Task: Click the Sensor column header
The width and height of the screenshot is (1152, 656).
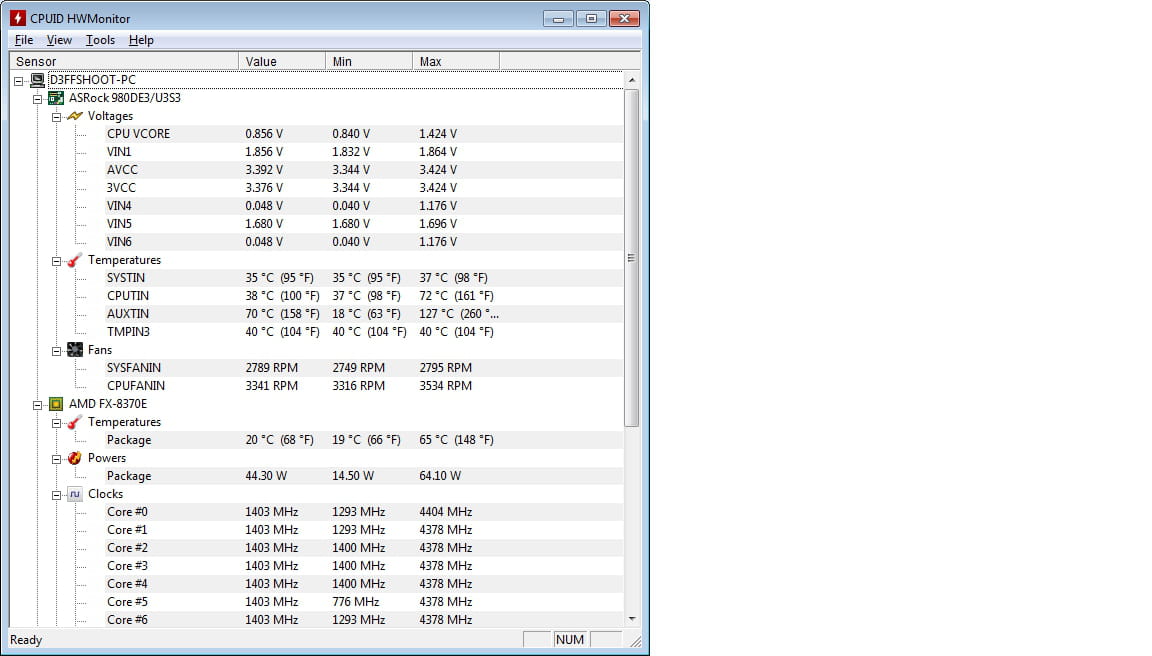Action: pyautogui.click(x=123, y=62)
